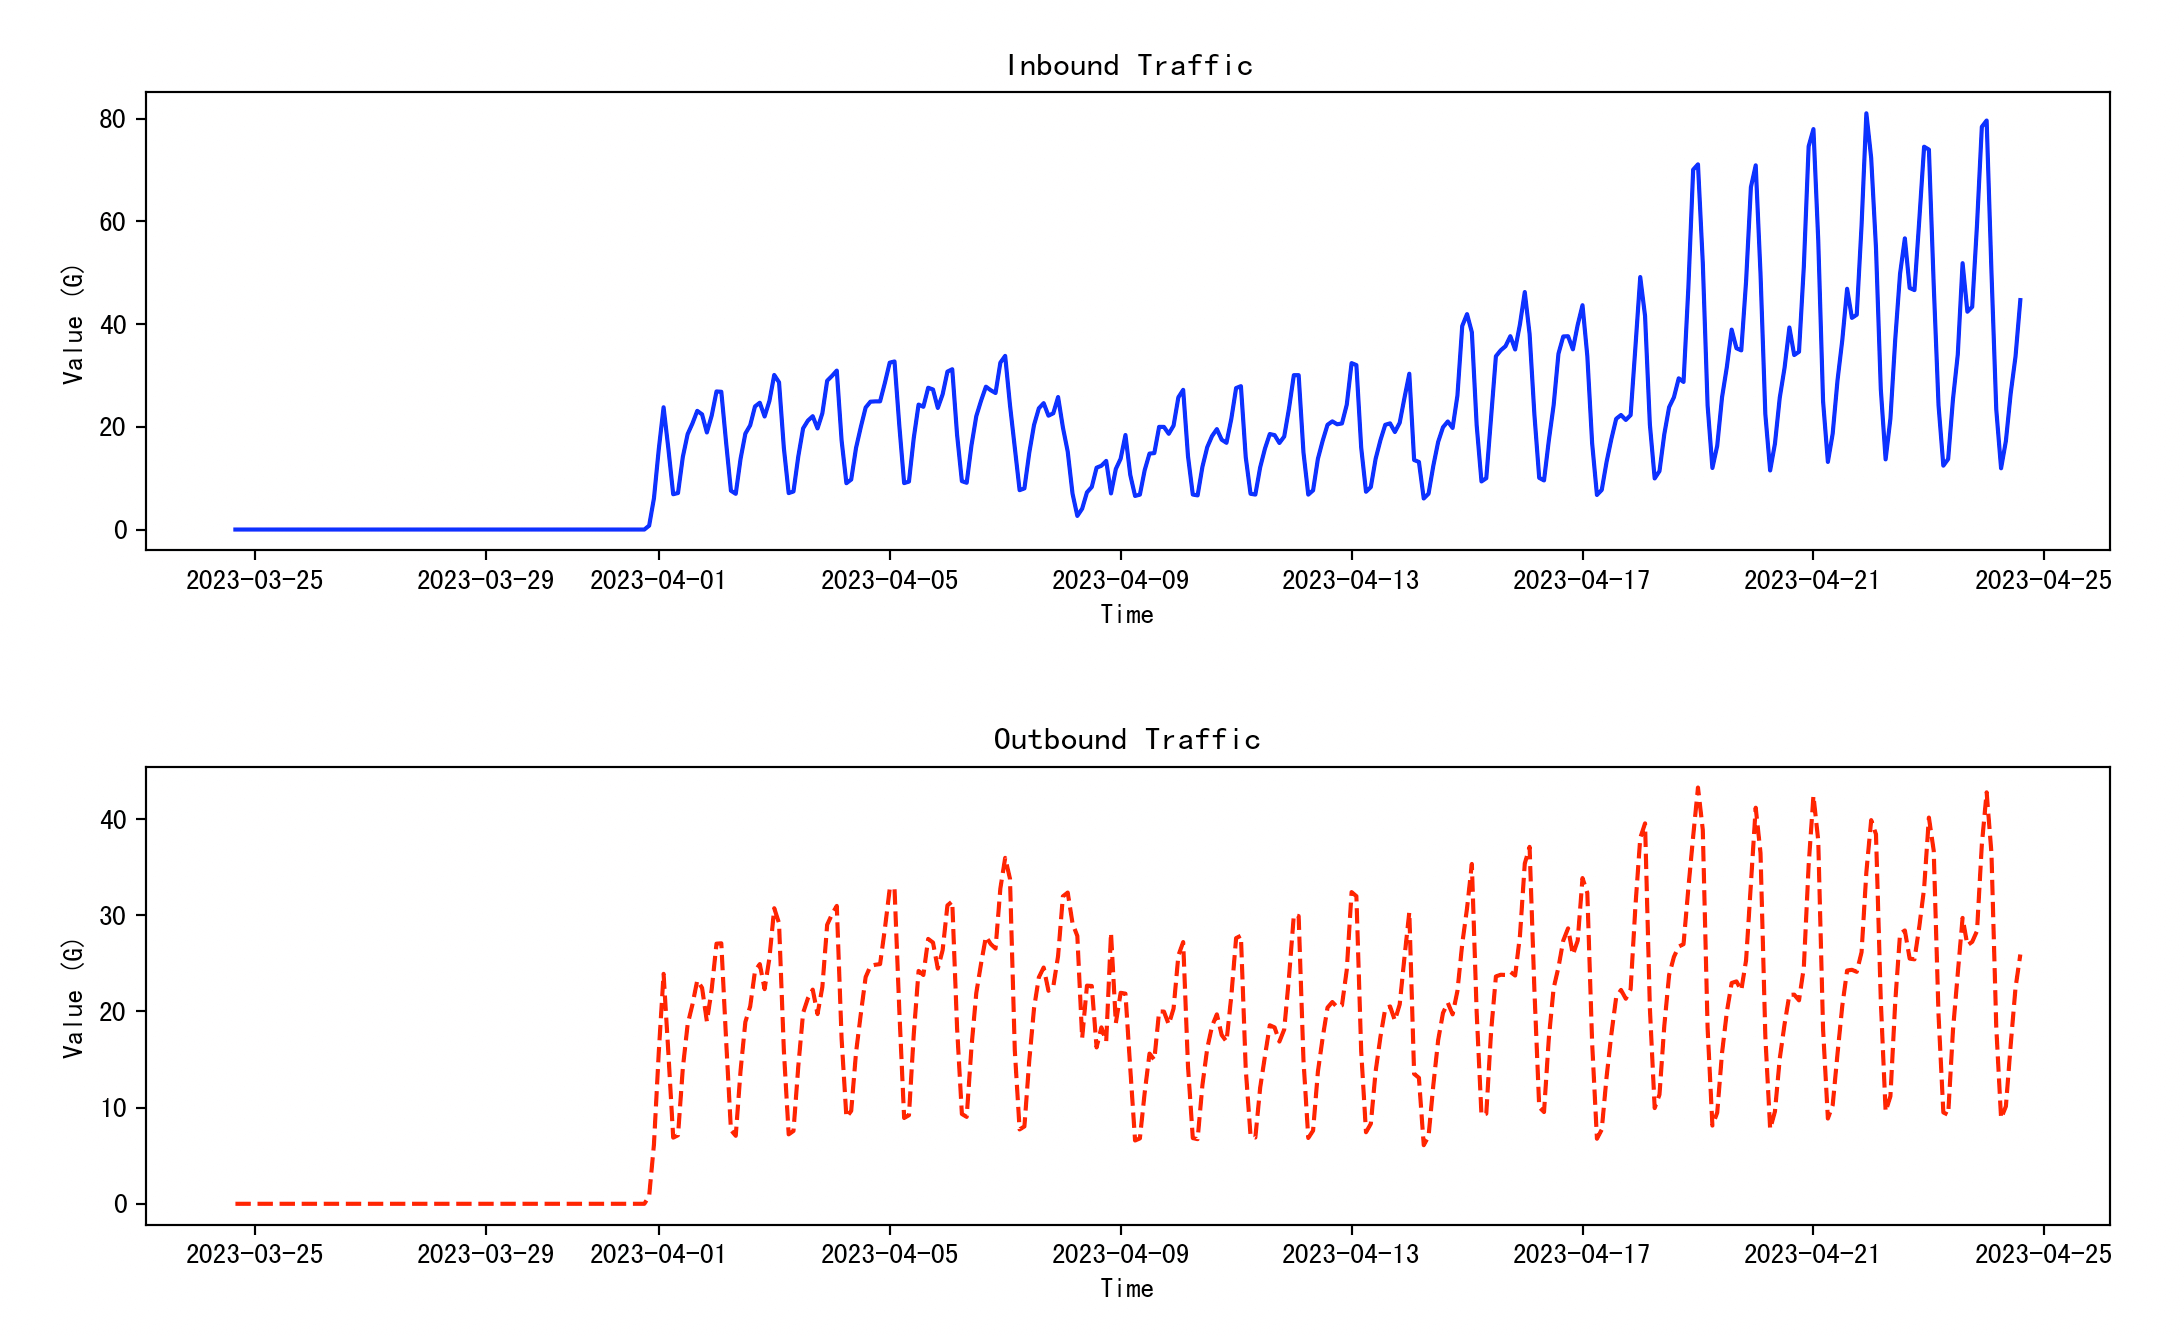Click the Outbound chart 'Value (G)' axis label

(x=72, y=998)
